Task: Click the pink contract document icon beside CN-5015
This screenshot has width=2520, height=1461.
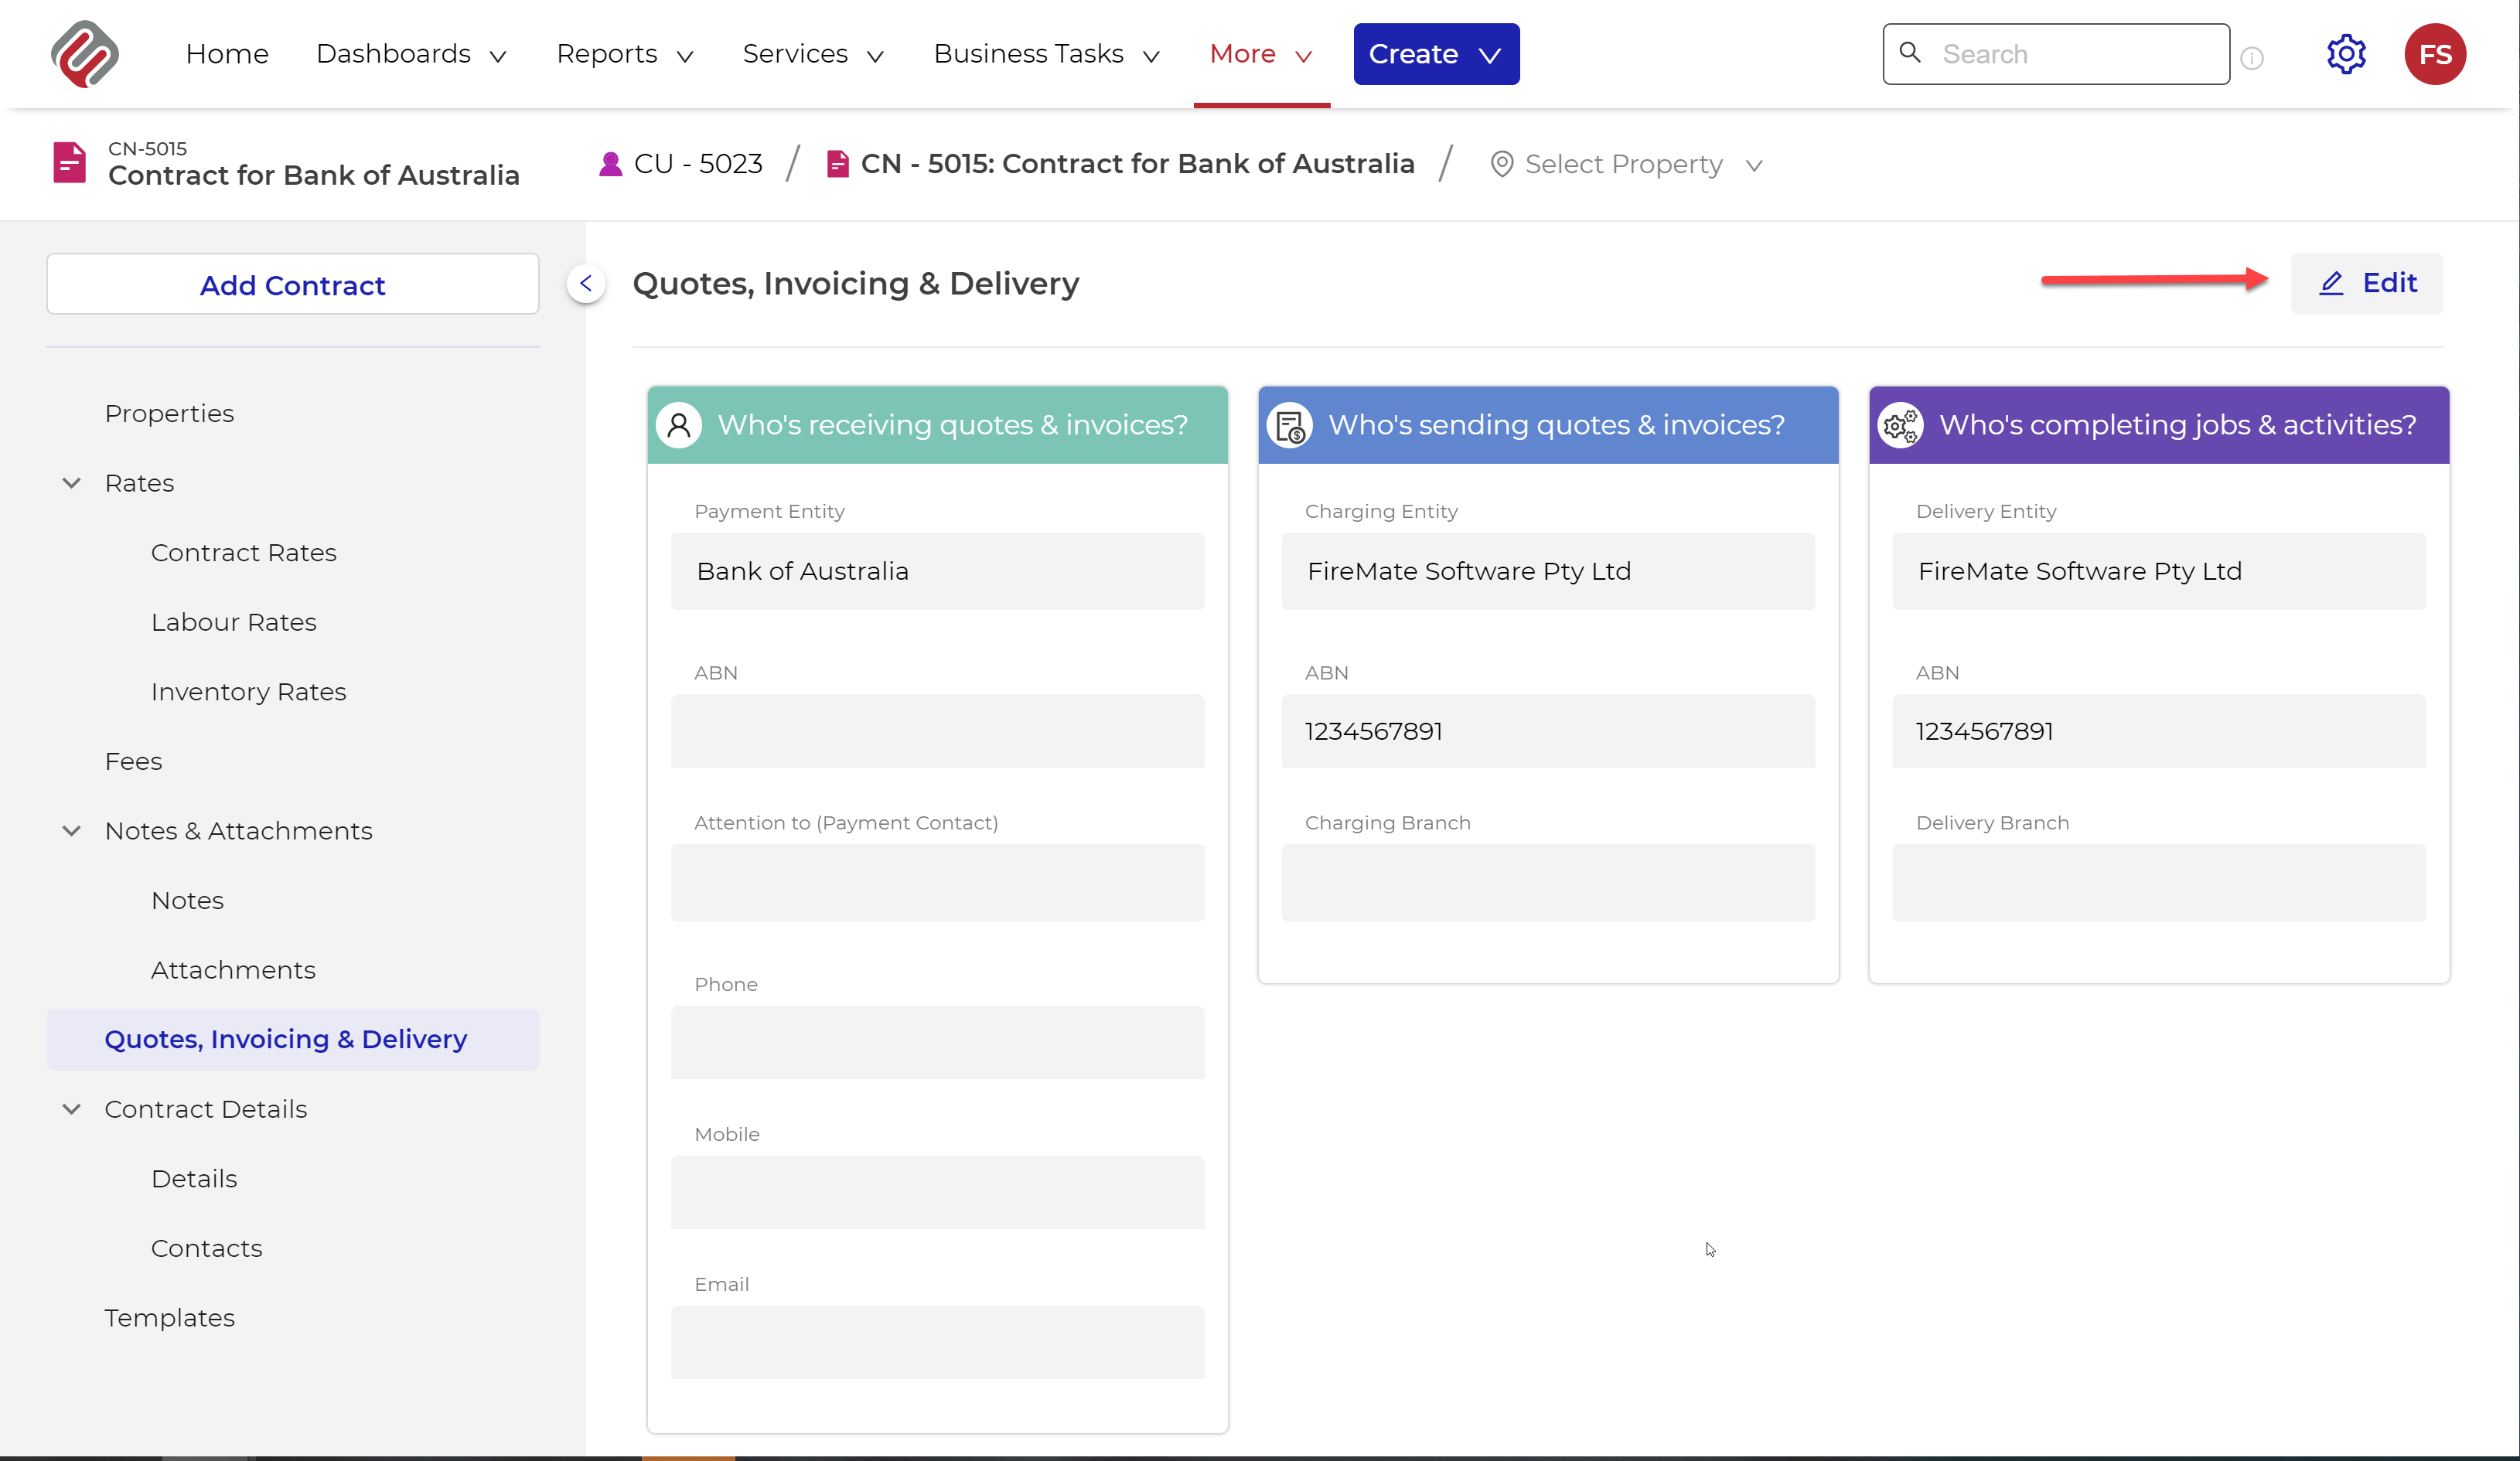Action: pos(69,163)
